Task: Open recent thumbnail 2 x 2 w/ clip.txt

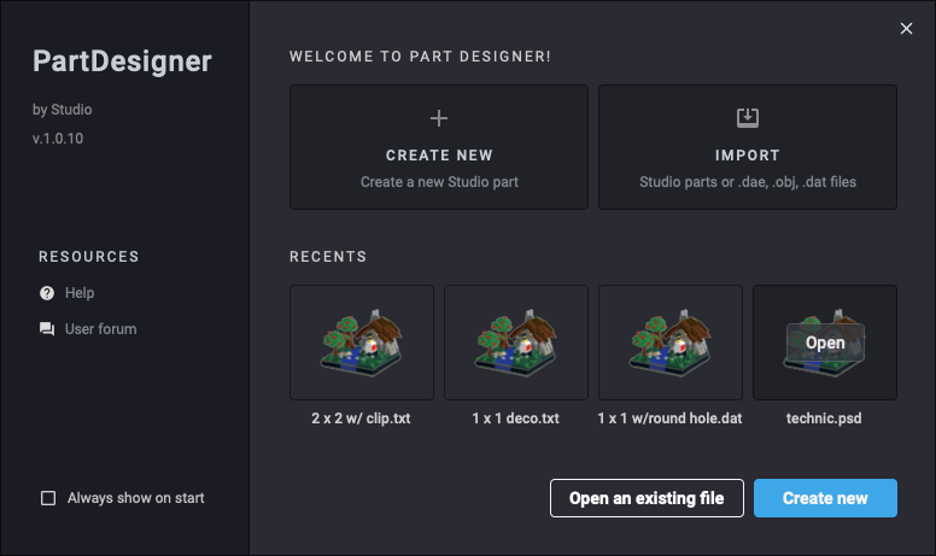Action: click(362, 342)
